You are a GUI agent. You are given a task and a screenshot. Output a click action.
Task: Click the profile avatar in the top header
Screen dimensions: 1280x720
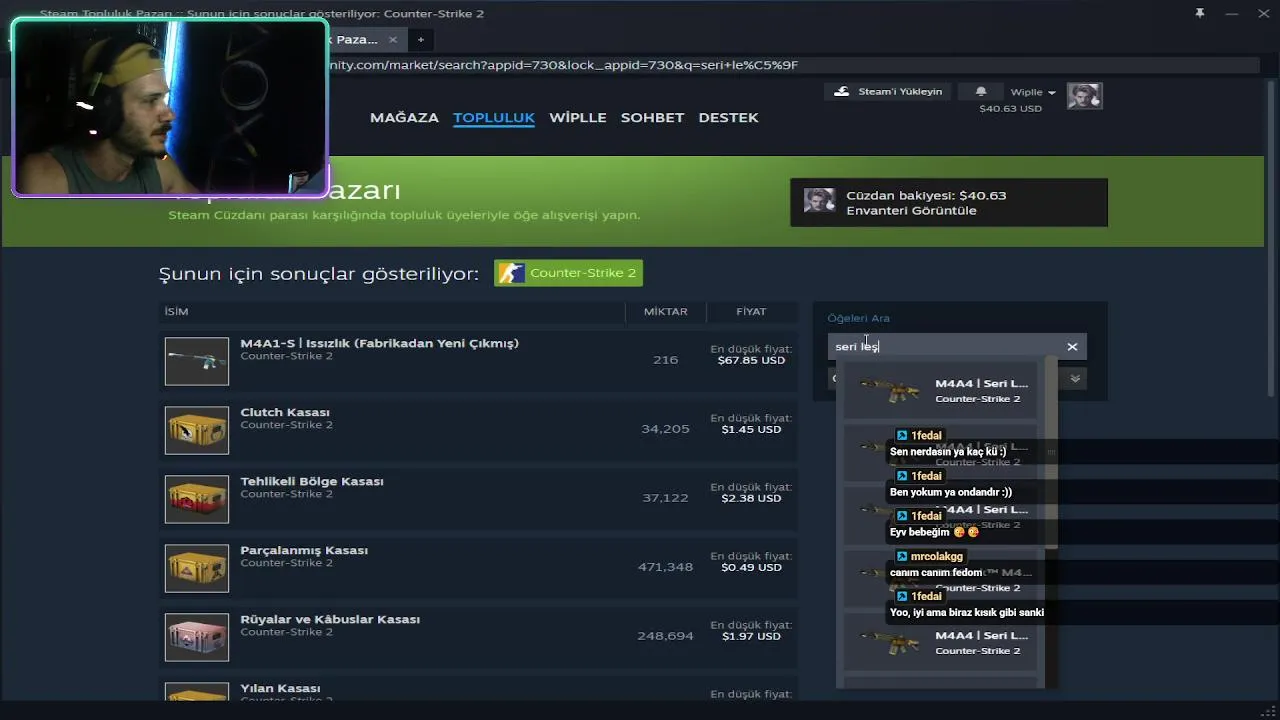[1084, 96]
